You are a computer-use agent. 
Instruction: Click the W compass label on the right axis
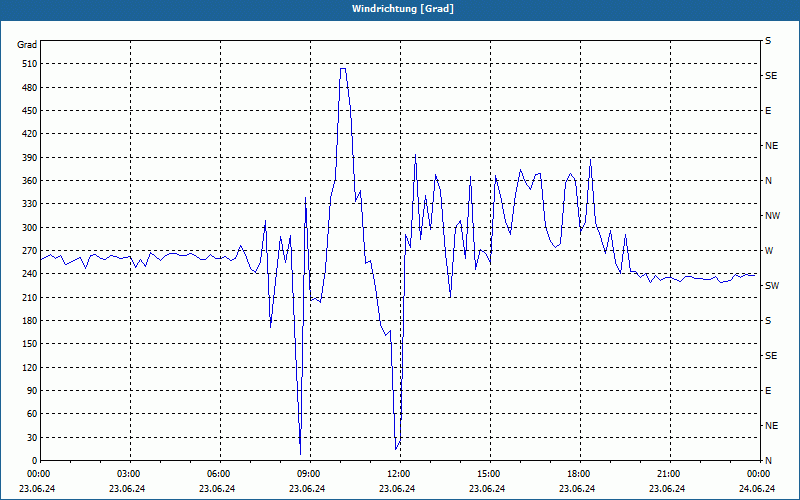coord(769,251)
